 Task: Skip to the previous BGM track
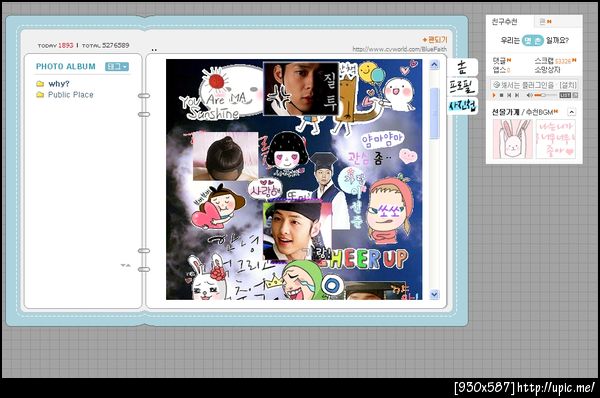click(509, 95)
